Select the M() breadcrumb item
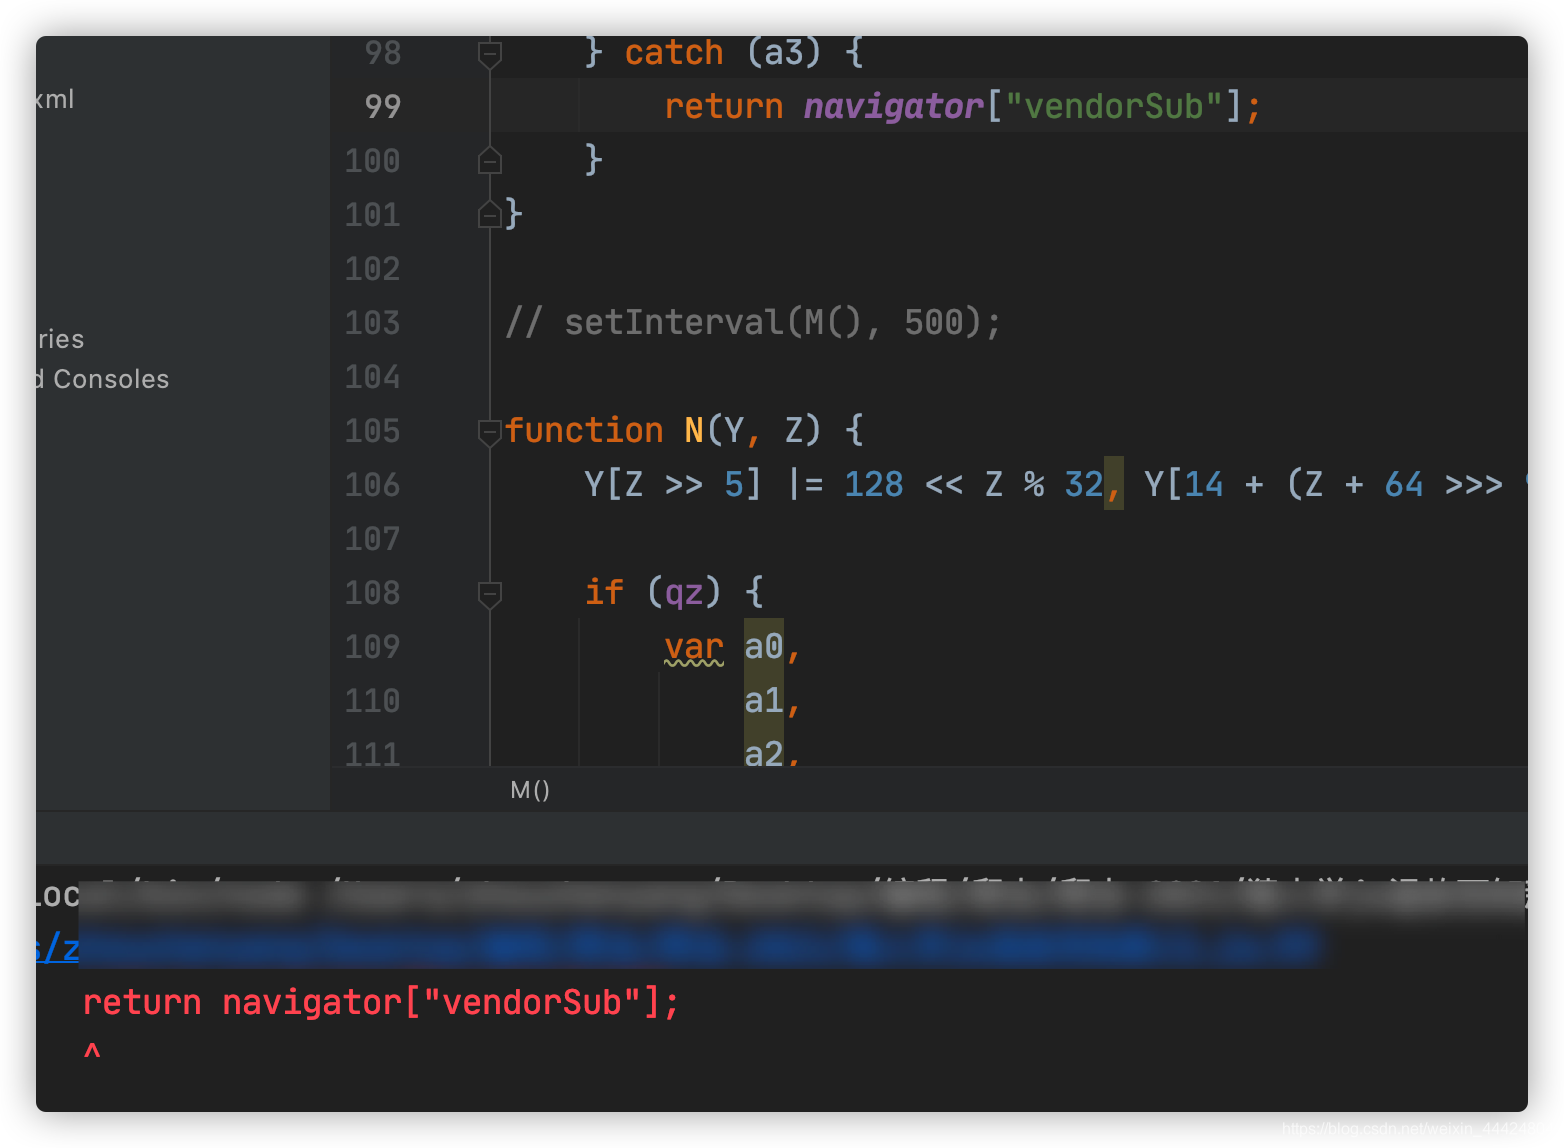This screenshot has height=1148, width=1564. pyautogui.click(x=530, y=790)
